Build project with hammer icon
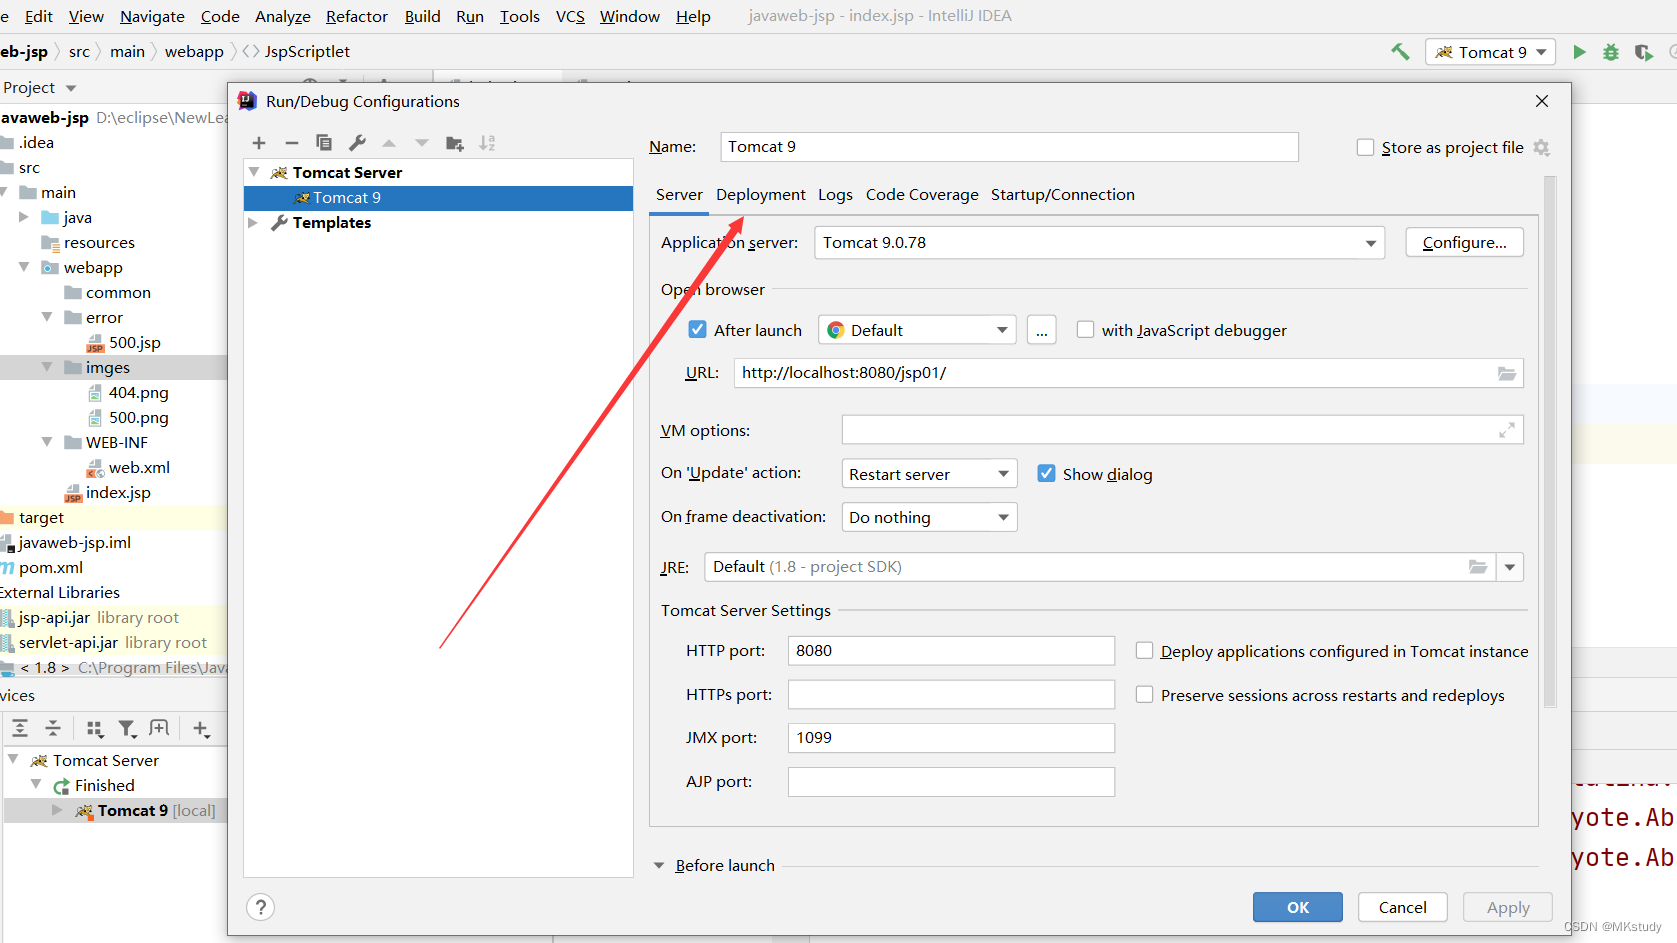This screenshot has width=1677, height=943. click(x=1400, y=52)
